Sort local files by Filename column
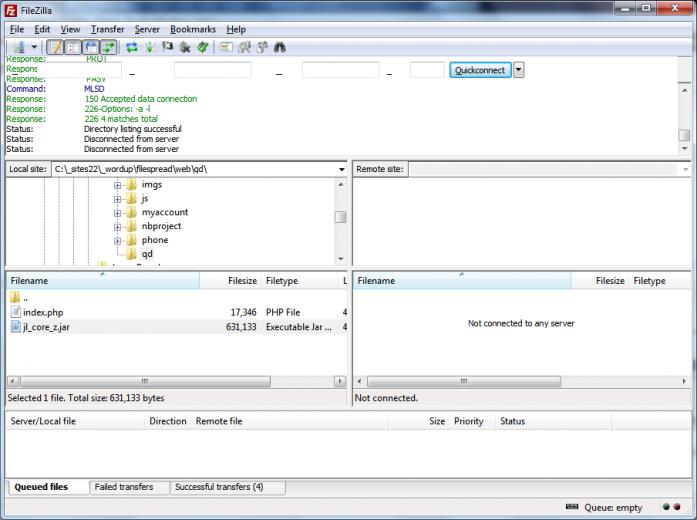This screenshot has height=520, width=697. [x=103, y=281]
